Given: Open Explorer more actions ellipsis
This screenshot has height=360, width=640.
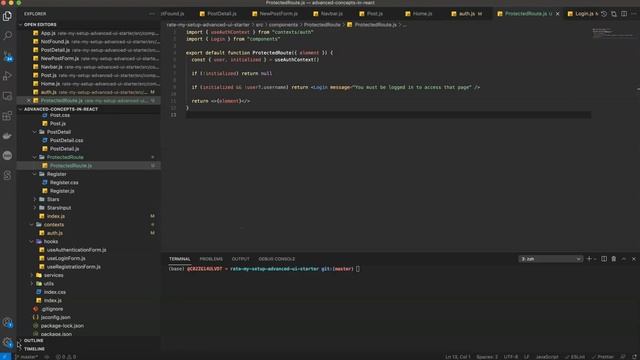Looking at the screenshot, I should tap(152, 14).
